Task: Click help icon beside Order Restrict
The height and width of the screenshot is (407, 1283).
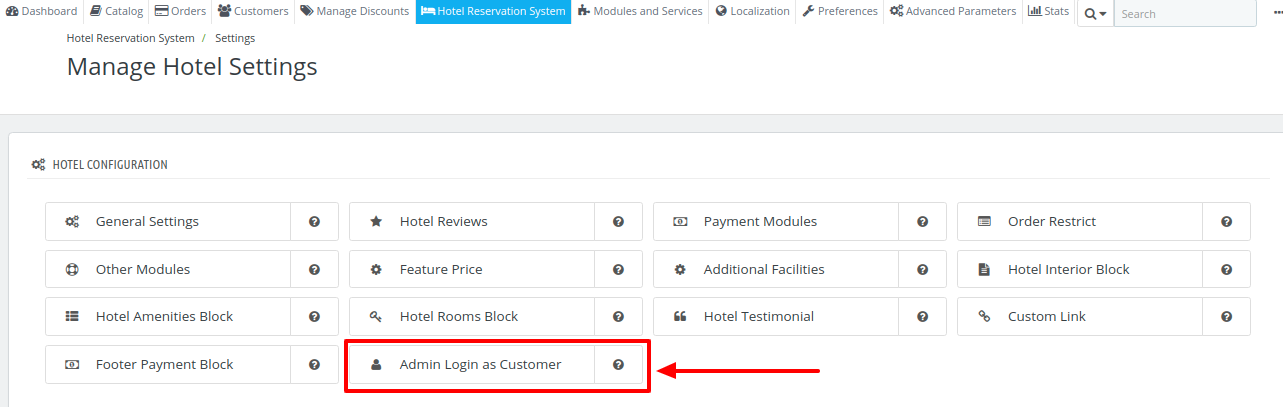Action: [x=1226, y=222]
